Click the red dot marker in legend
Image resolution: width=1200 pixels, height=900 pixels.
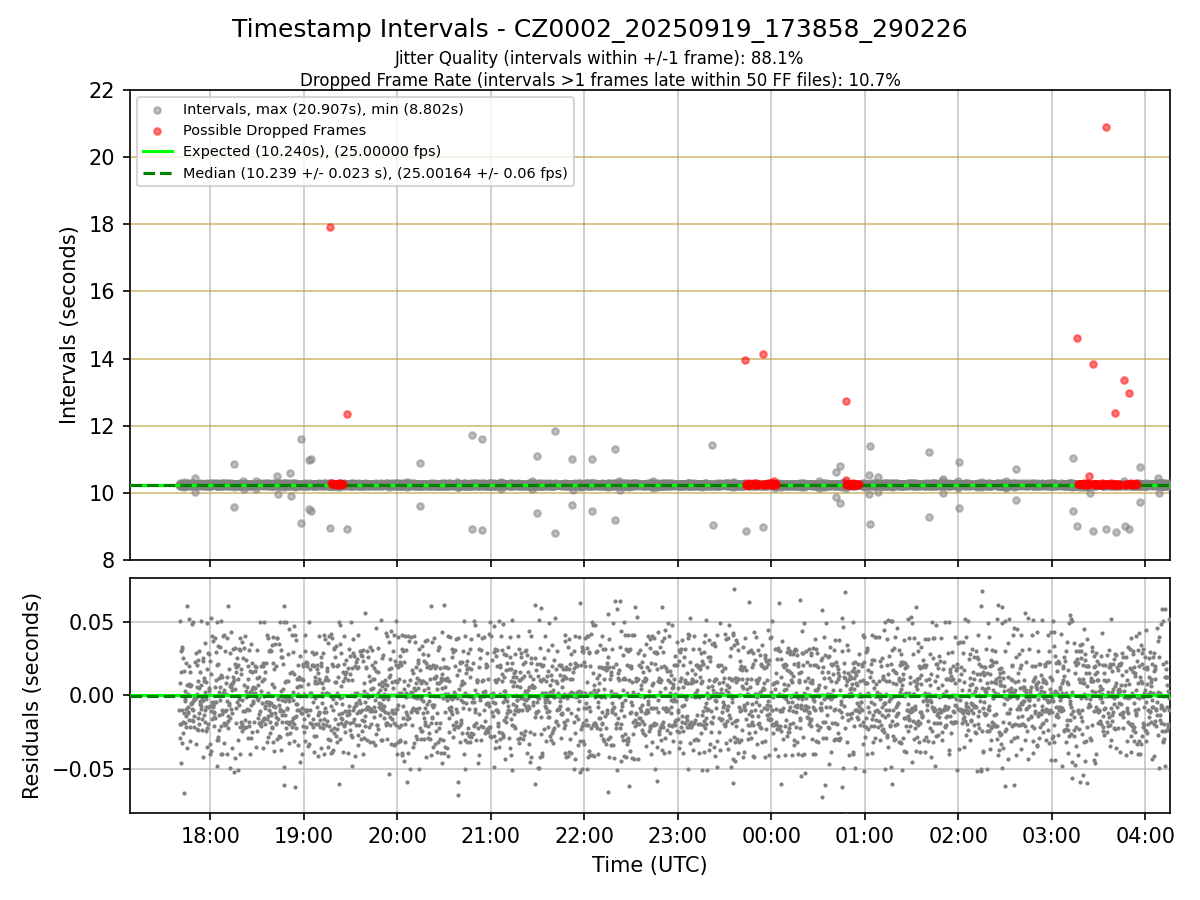pos(155,130)
